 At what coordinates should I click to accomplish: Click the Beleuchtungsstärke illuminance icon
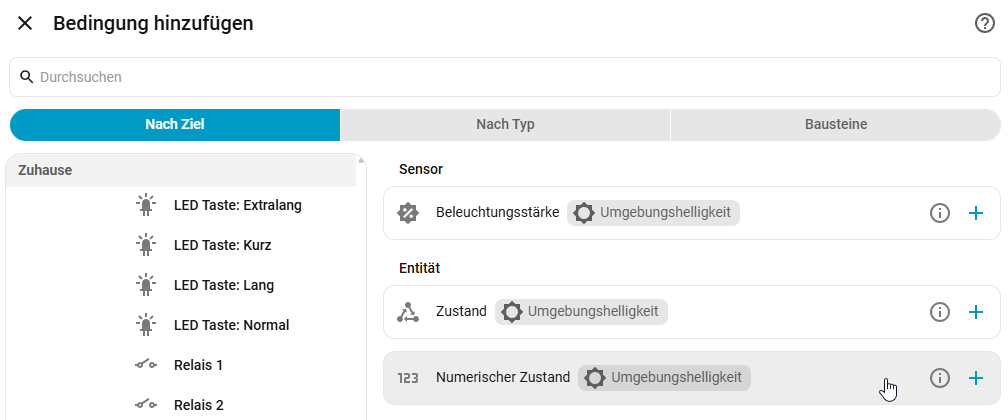pyautogui.click(x=408, y=213)
